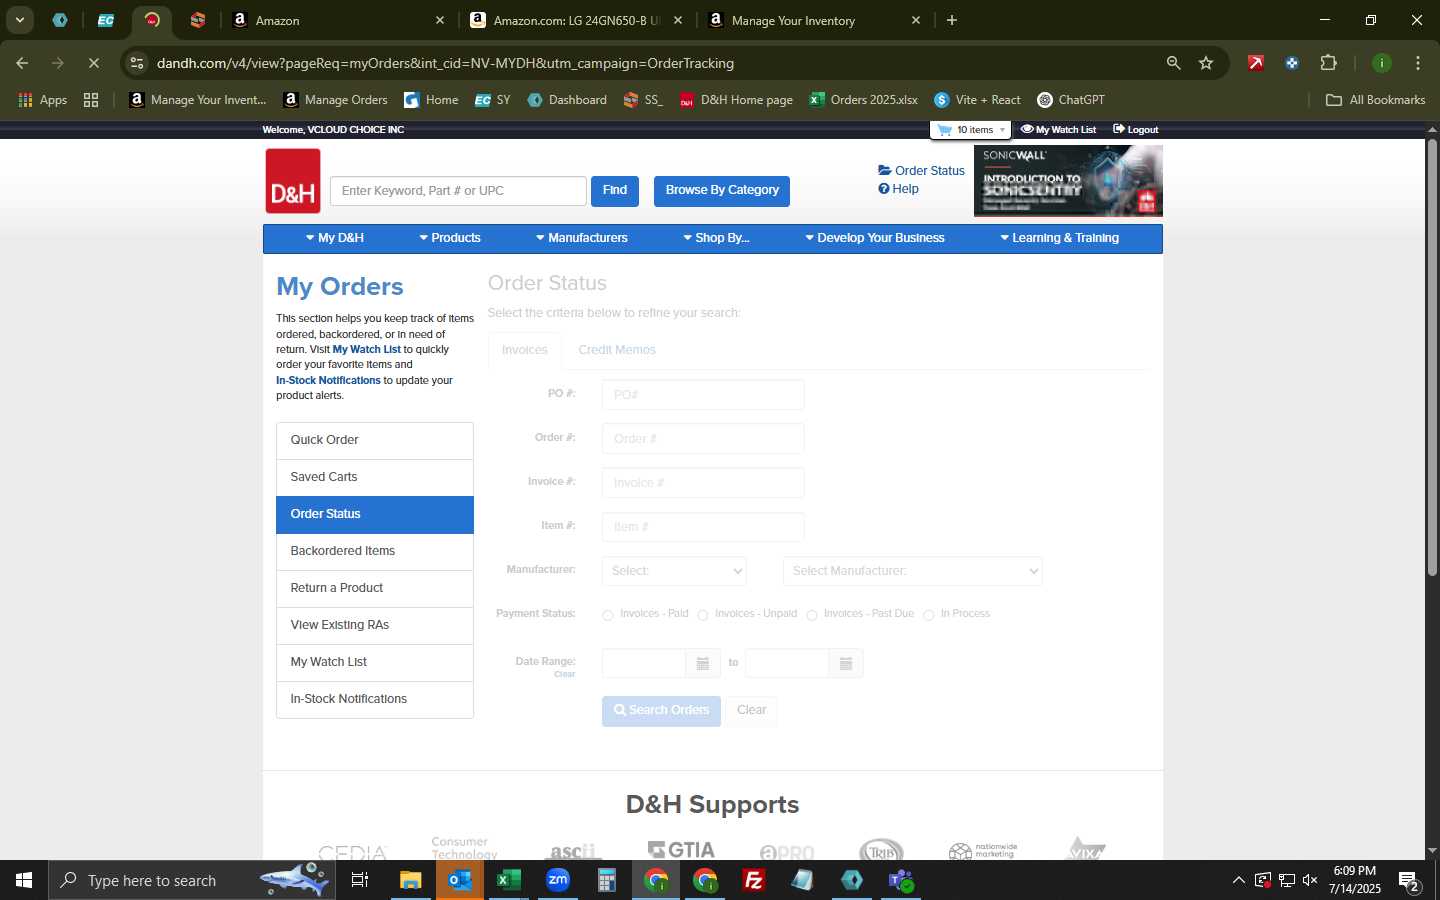Open the Select Manufacturer combo box
This screenshot has width=1440, height=900.
pyautogui.click(x=912, y=571)
